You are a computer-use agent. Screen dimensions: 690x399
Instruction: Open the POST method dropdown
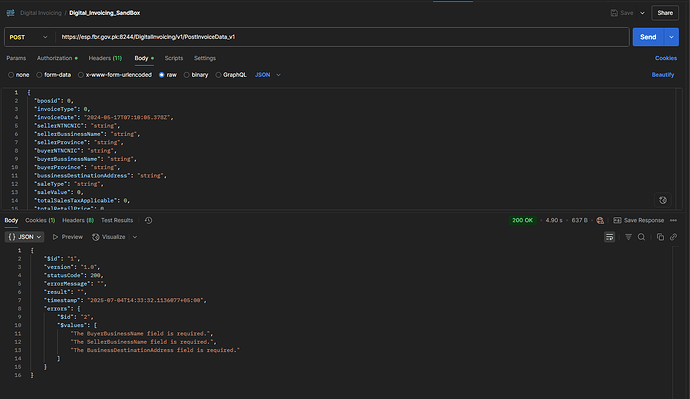tap(29, 37)
